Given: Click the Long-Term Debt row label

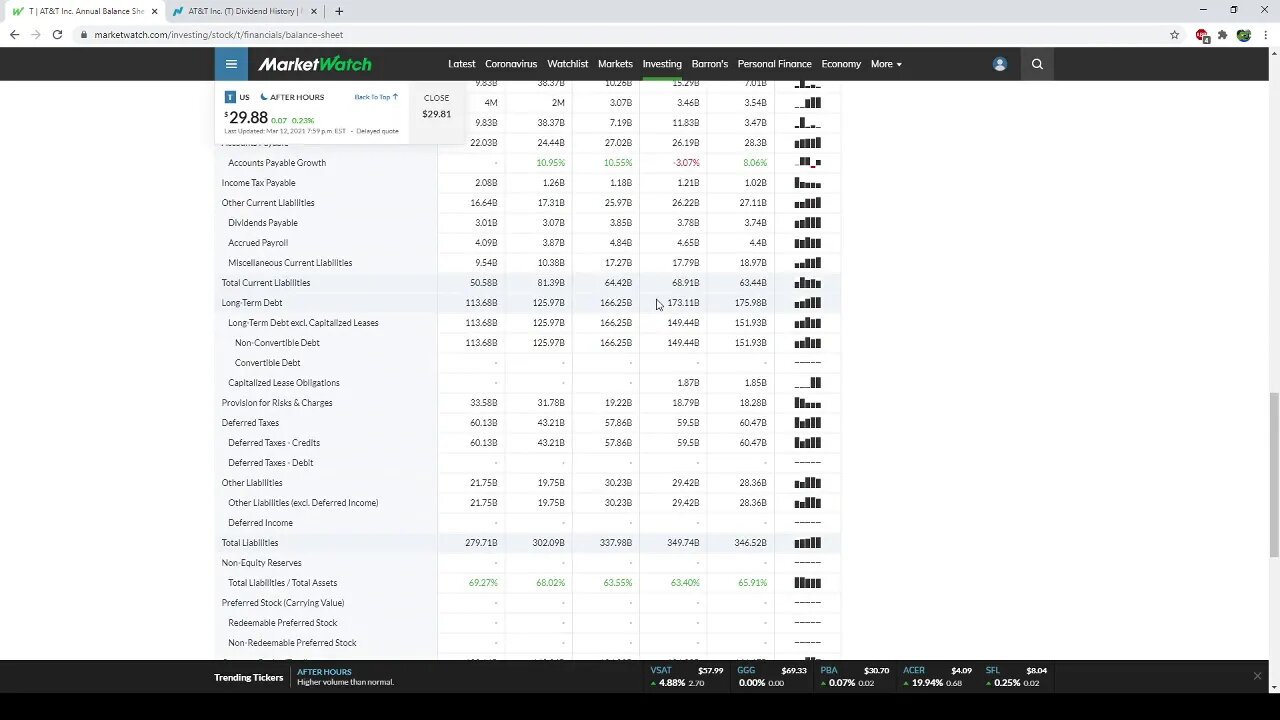Looking at the screenshot, I should click(x=252, y=303).
